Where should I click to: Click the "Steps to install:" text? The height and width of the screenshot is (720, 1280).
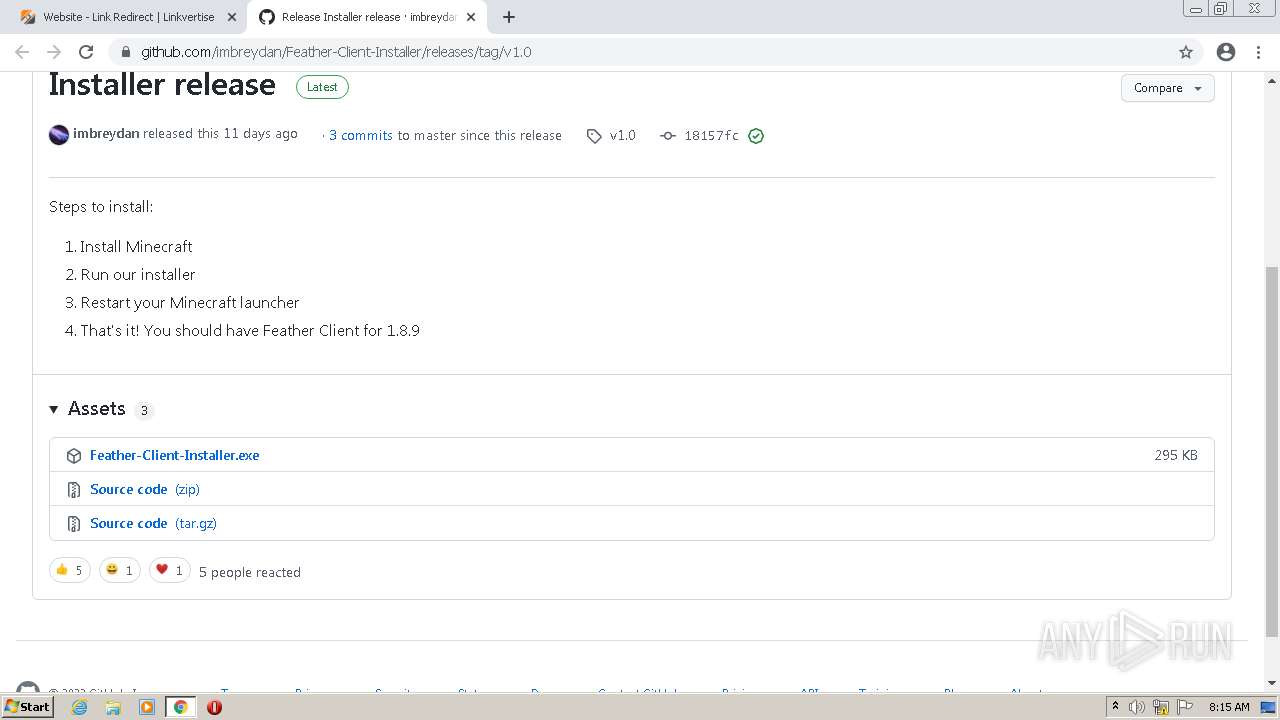101,207
